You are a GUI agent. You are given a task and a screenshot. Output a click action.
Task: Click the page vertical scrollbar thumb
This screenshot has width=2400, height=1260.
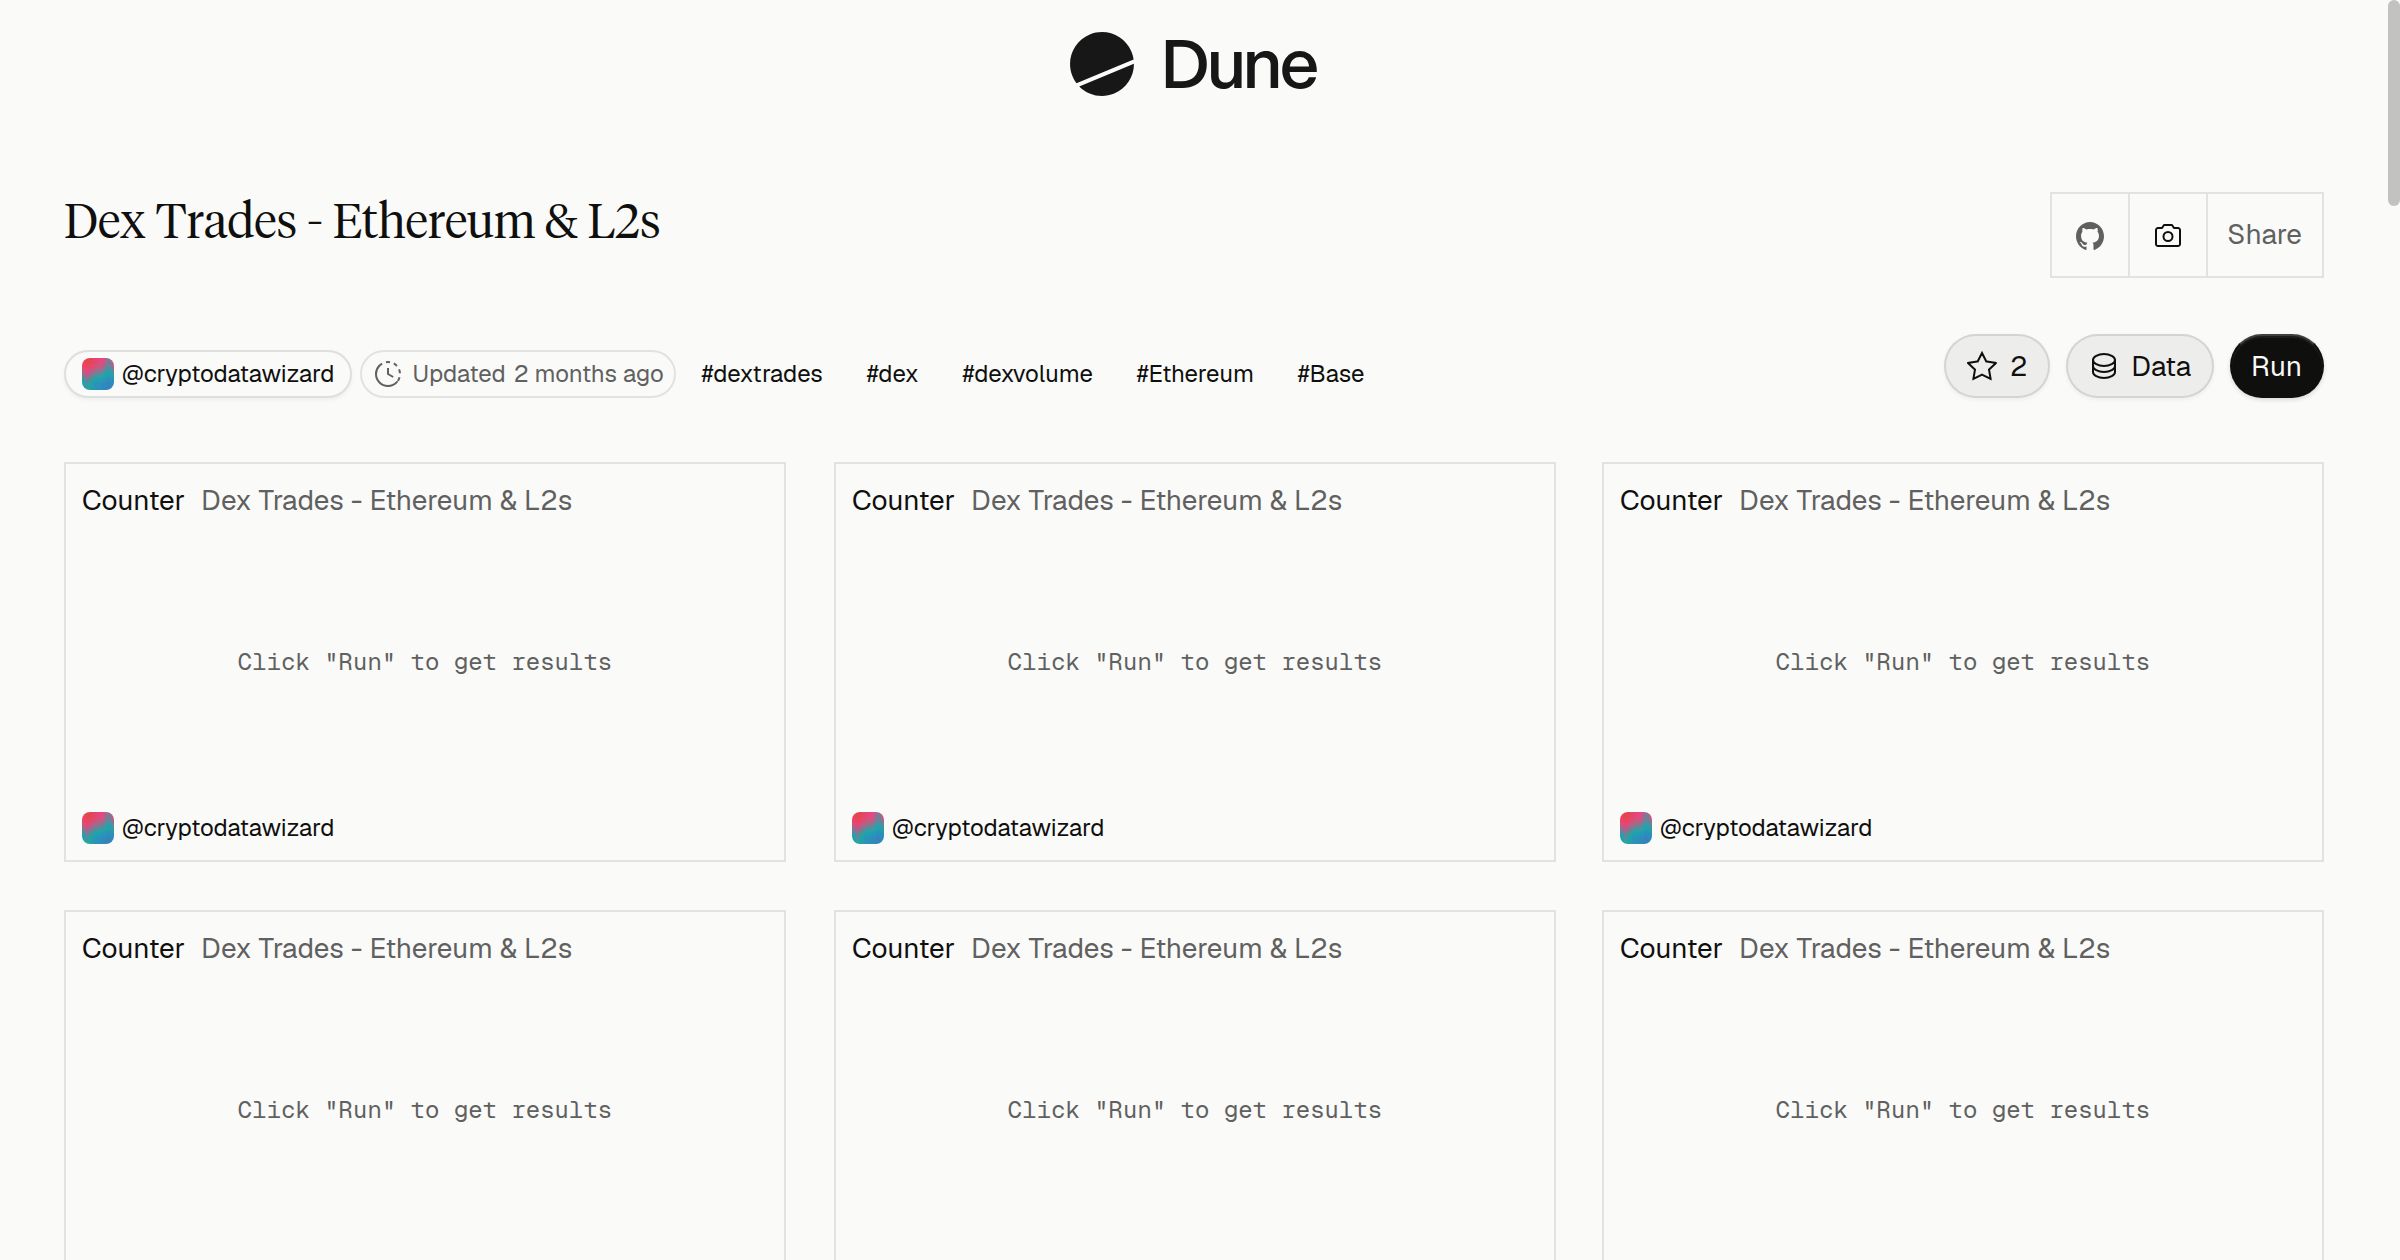coord(2392,105)
